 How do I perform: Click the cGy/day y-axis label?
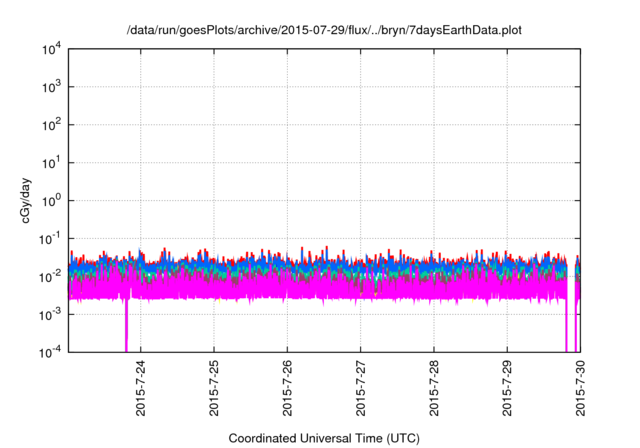click(25, 200)
